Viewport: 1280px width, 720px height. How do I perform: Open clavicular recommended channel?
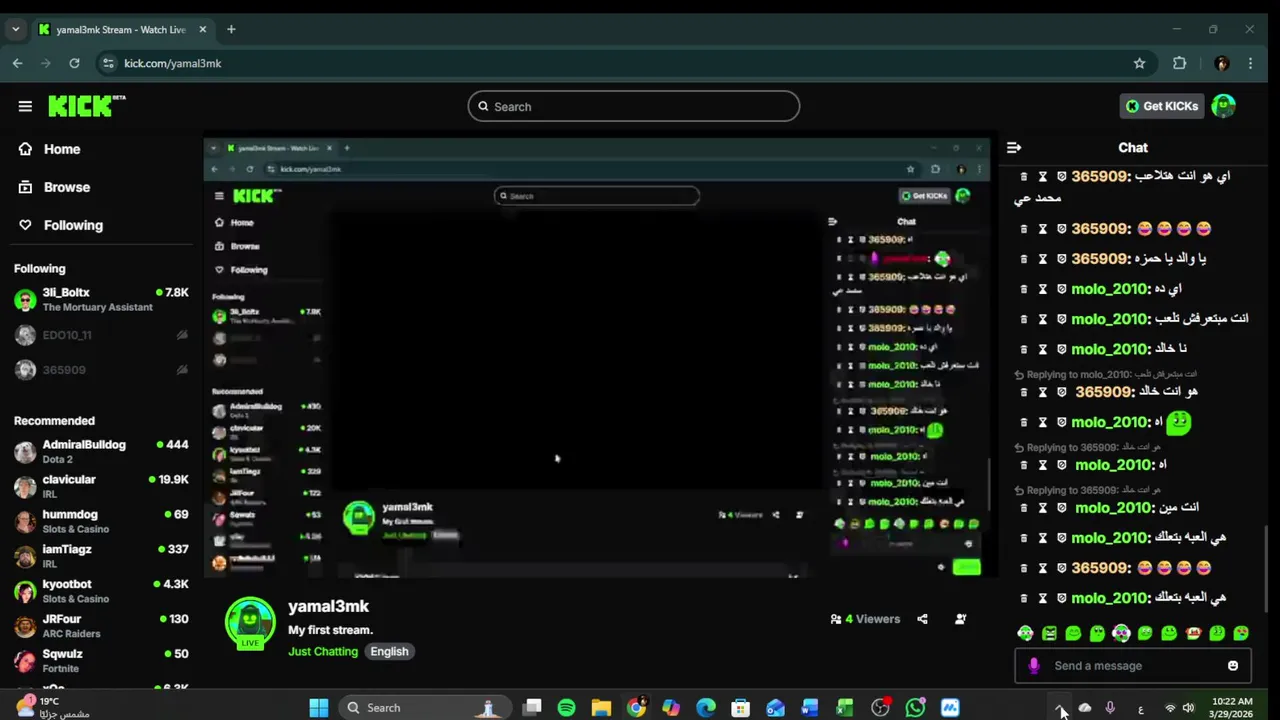[x=101, y=486]
